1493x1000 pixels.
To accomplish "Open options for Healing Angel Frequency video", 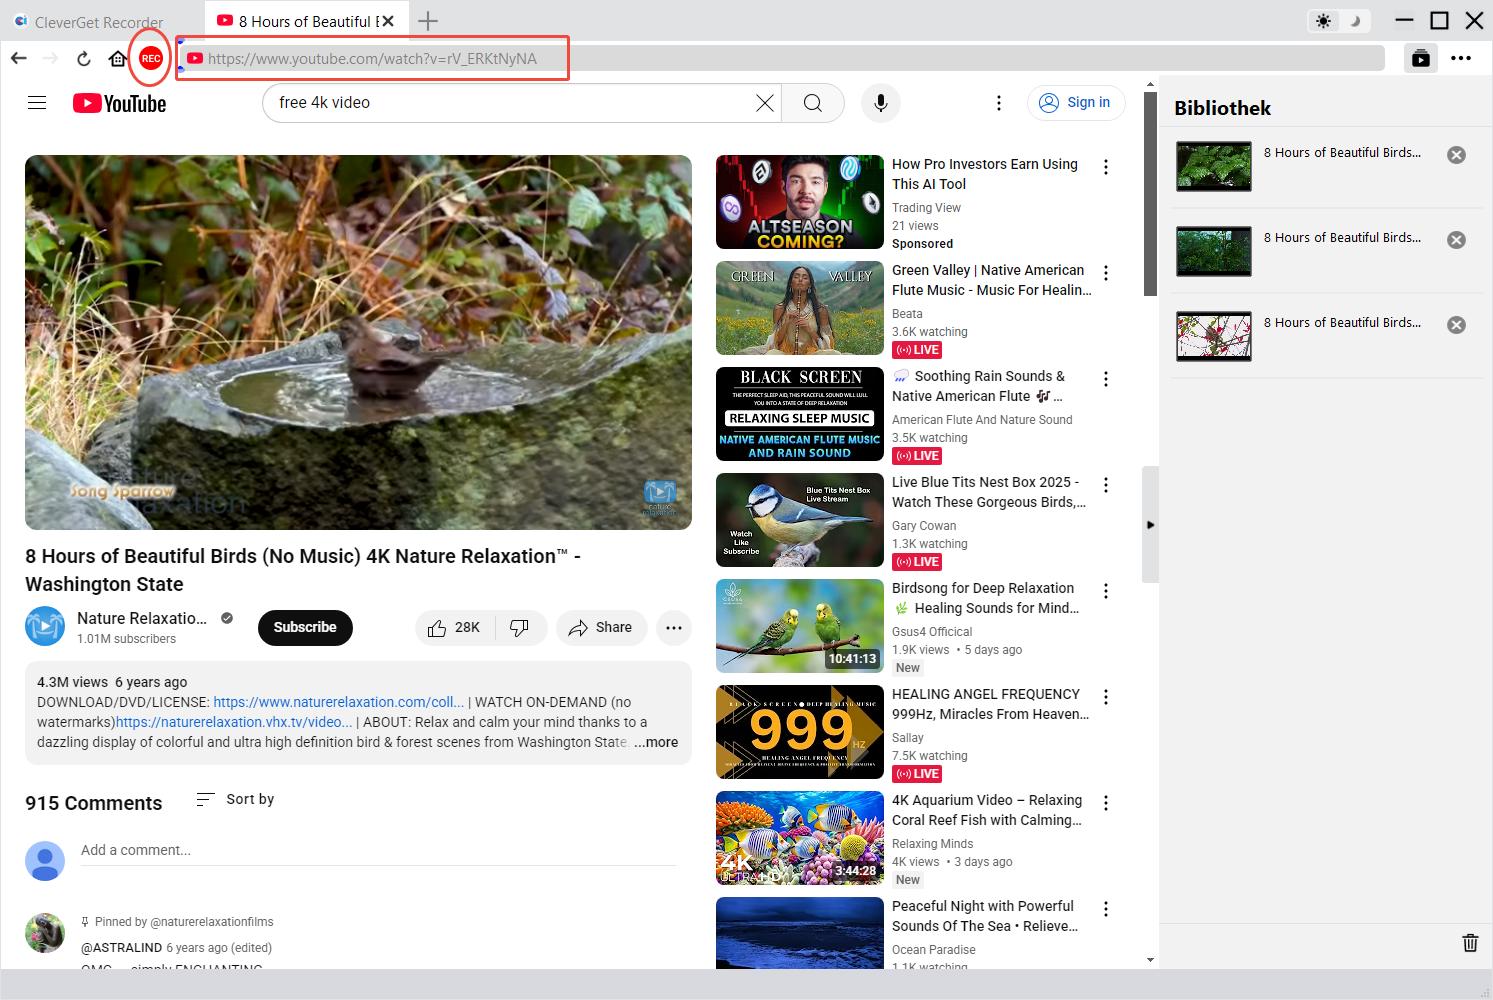I will coord(1106,697).
